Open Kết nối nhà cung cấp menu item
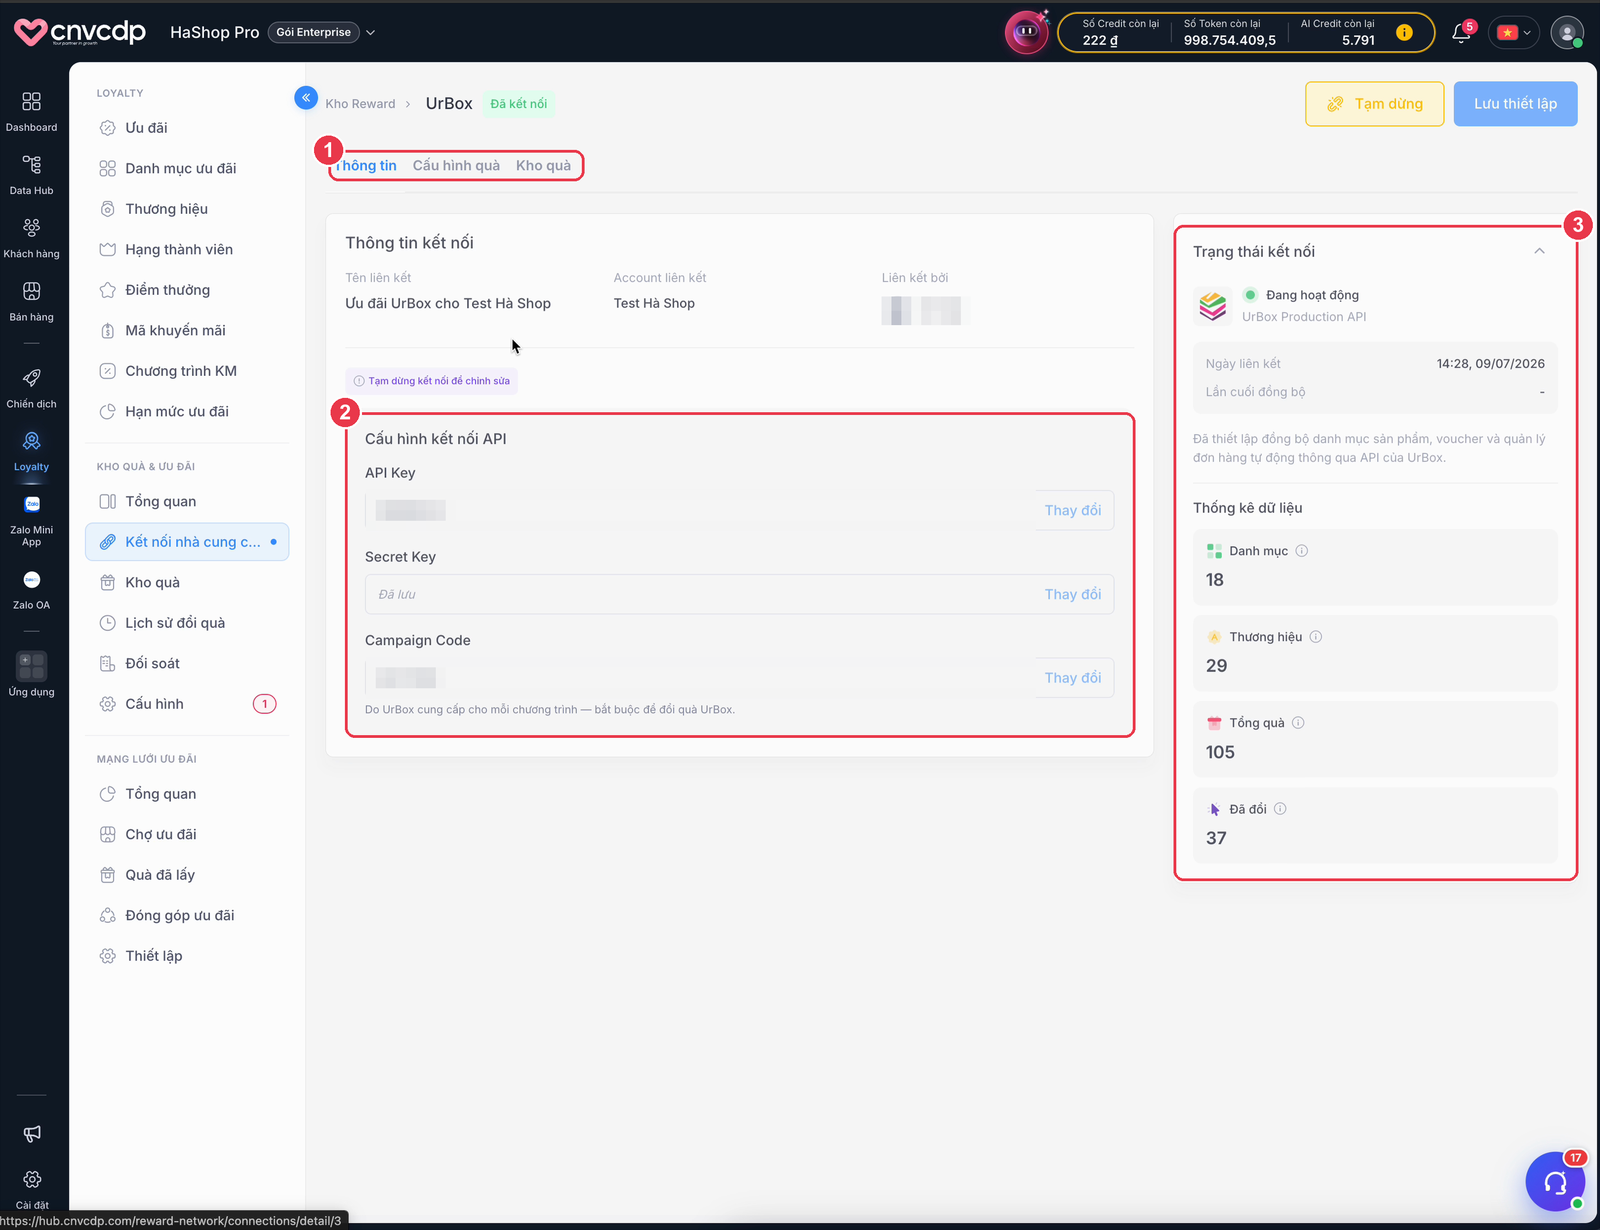Viewport: 1600px width, 1230px height. pos(187,542)
